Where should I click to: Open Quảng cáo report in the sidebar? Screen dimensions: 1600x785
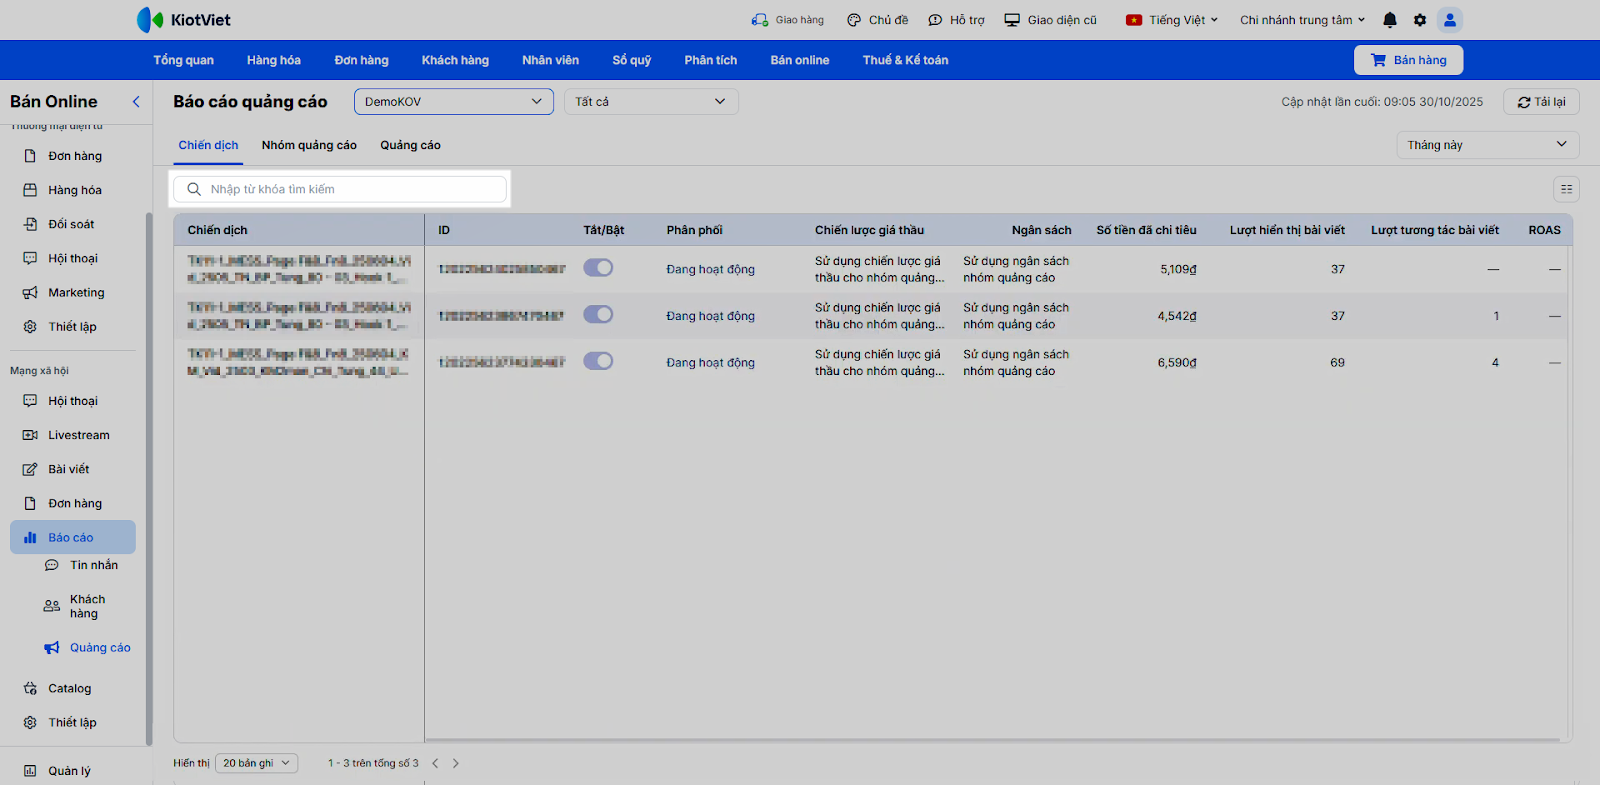click(99, 647)
